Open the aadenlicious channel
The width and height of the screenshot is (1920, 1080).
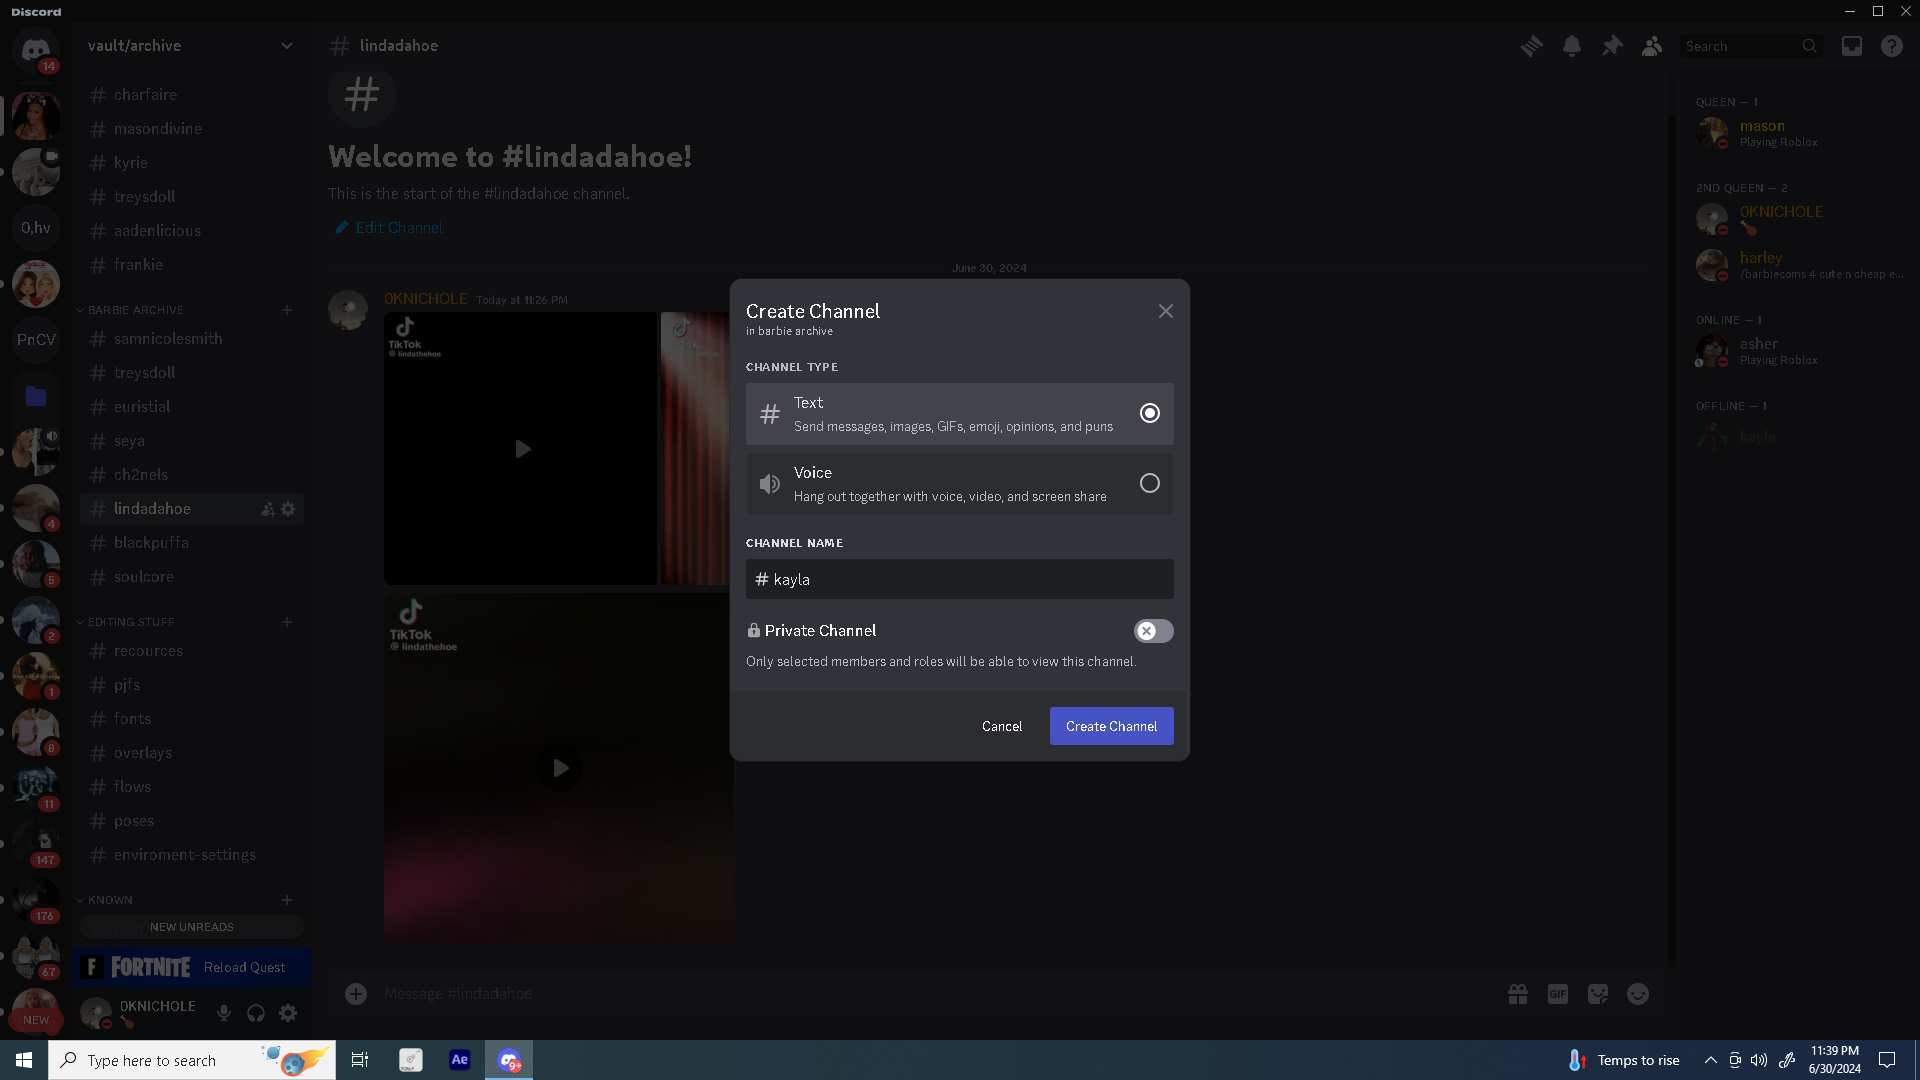192,231
